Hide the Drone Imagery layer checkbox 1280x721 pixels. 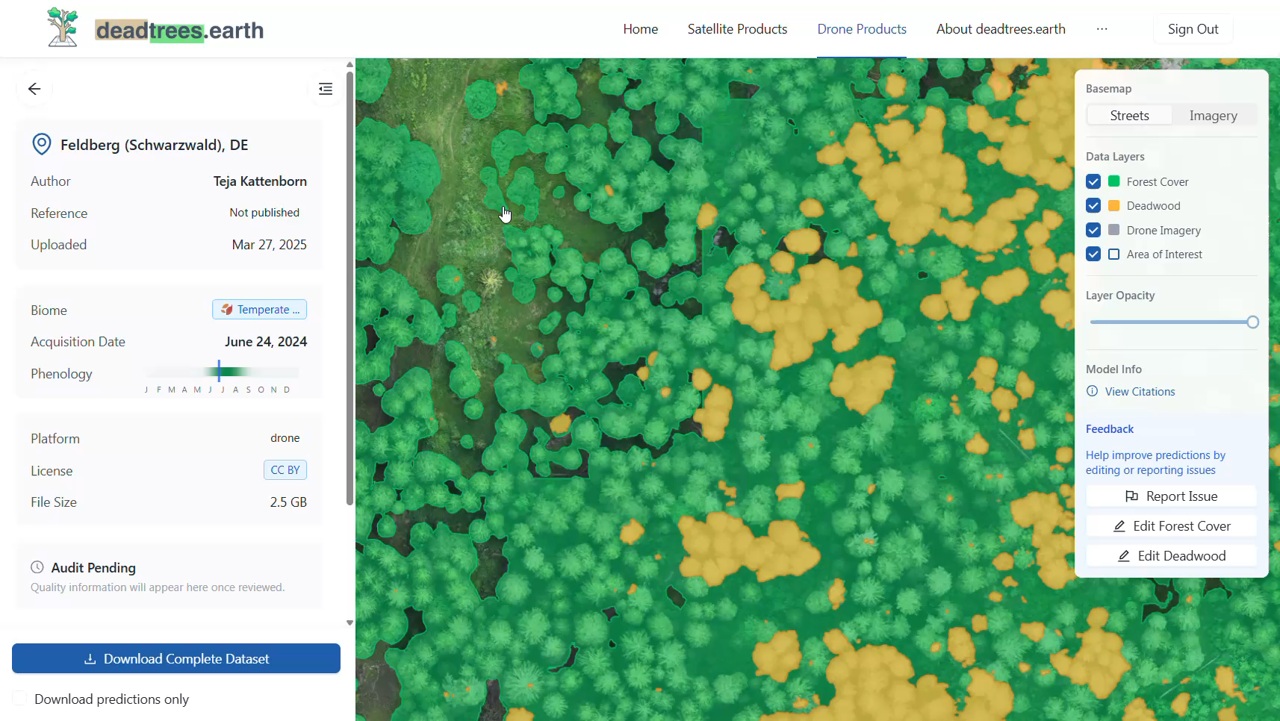coord(1093,230)
